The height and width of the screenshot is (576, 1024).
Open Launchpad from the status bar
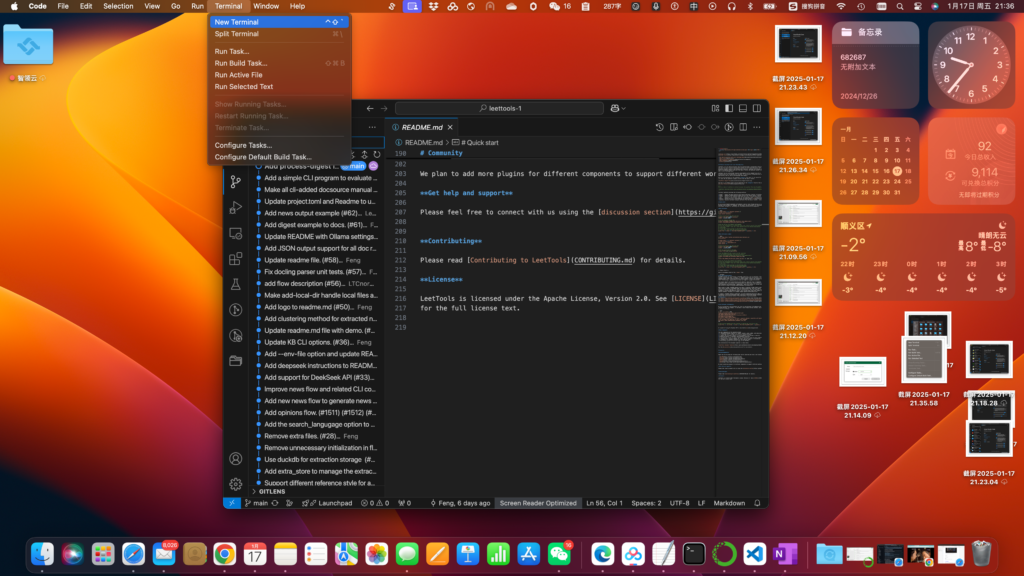pos(327,503)
